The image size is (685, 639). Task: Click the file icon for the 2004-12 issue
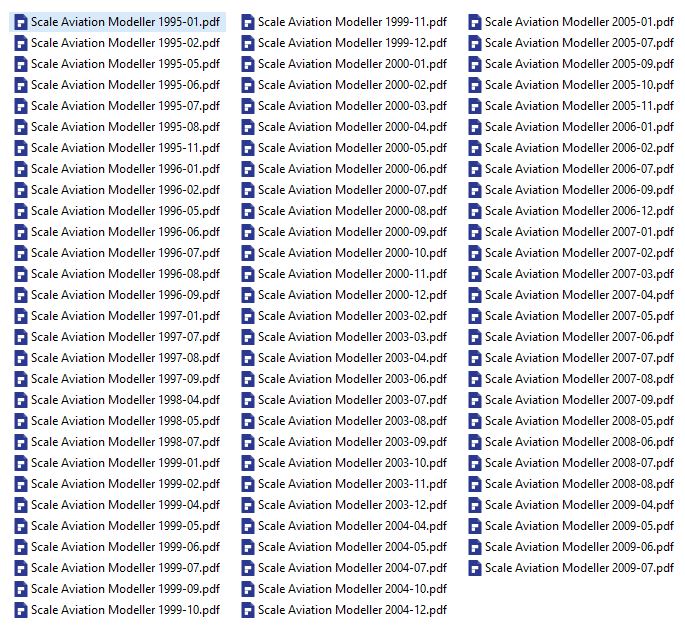[x=248, y=610]
